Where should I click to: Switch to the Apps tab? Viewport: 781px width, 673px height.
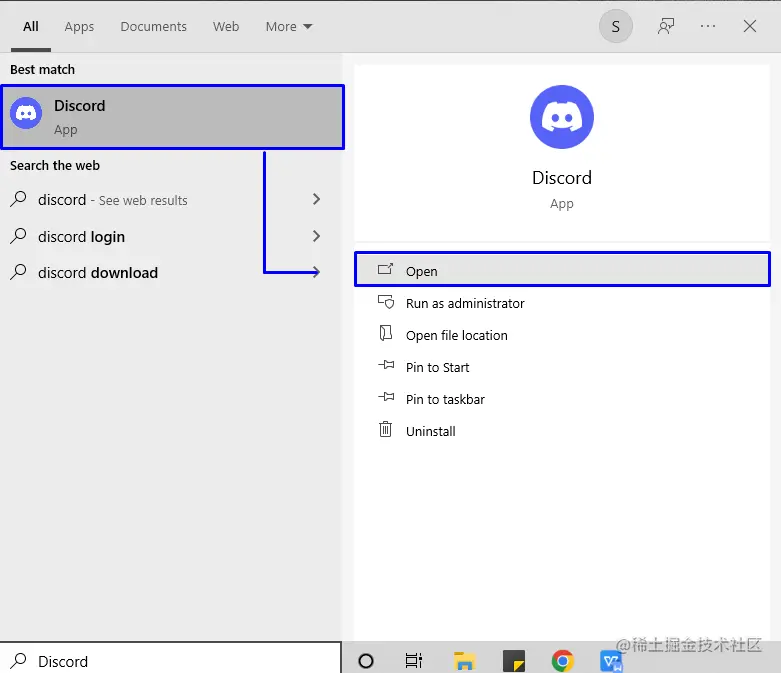tap(79, 26)
